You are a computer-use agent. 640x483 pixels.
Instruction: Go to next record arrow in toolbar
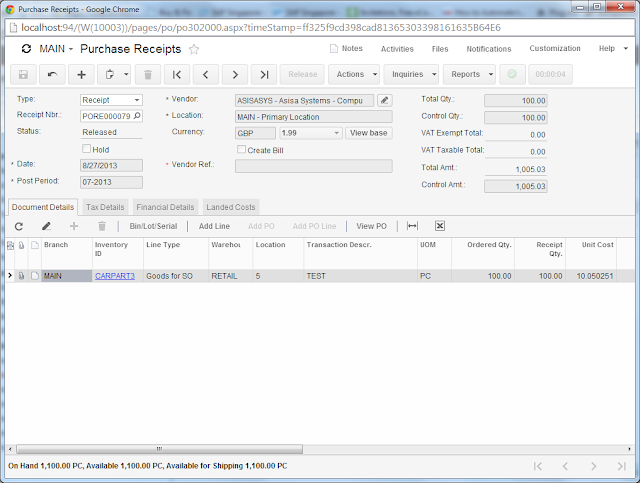point(235,74)
